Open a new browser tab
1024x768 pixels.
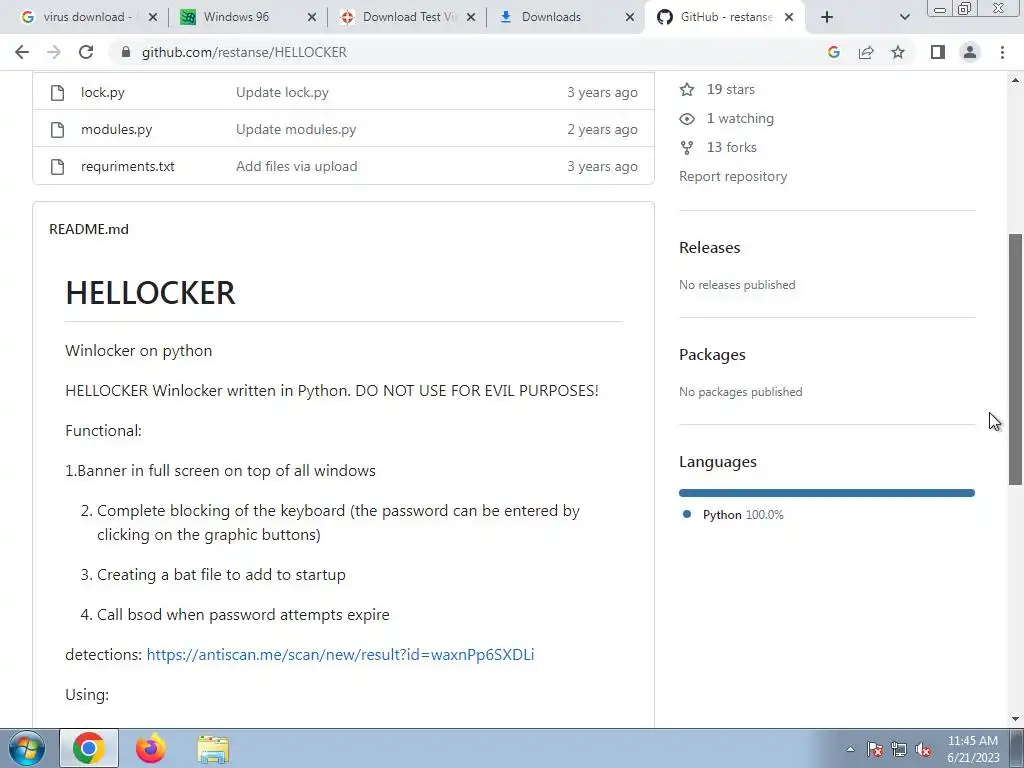click(827, 17)
